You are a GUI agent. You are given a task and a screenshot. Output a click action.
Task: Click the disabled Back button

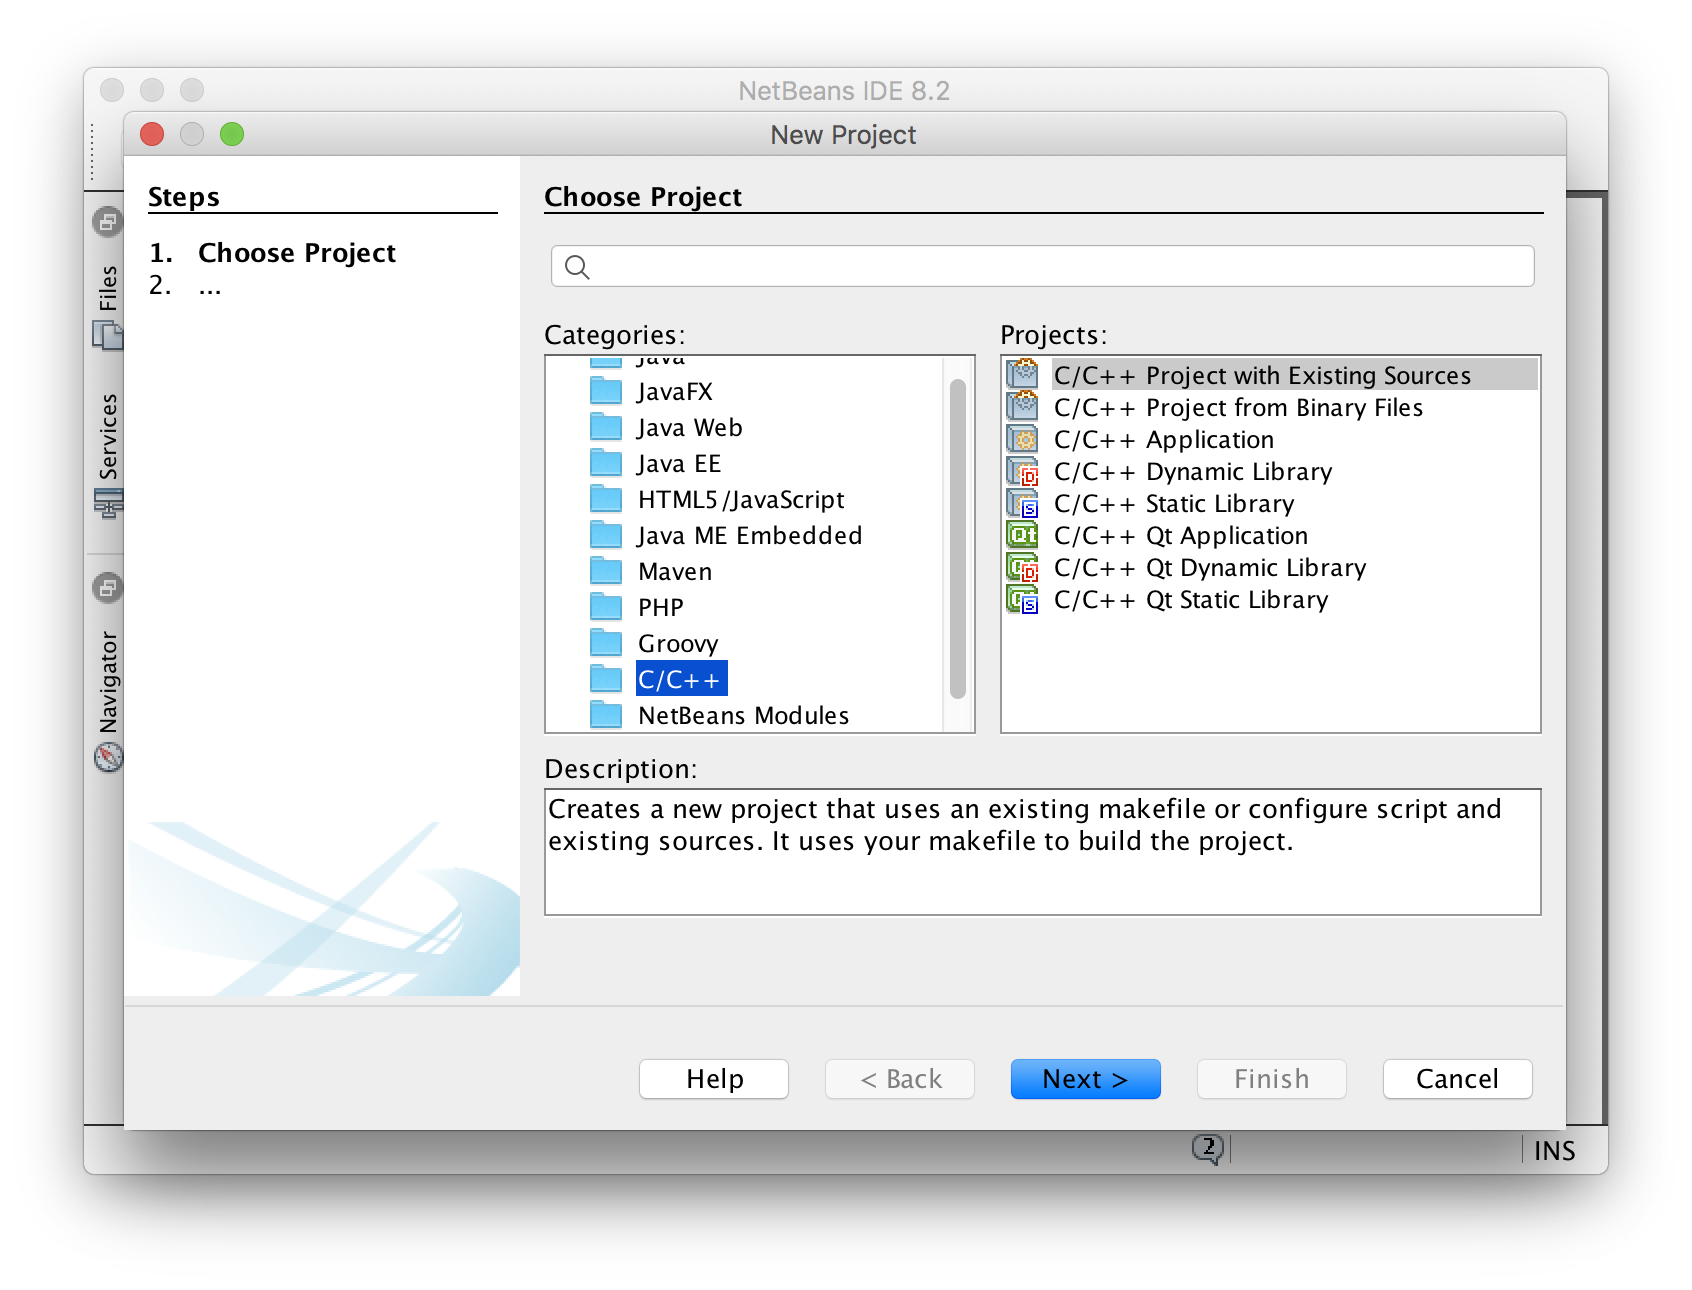[900, 1079]
